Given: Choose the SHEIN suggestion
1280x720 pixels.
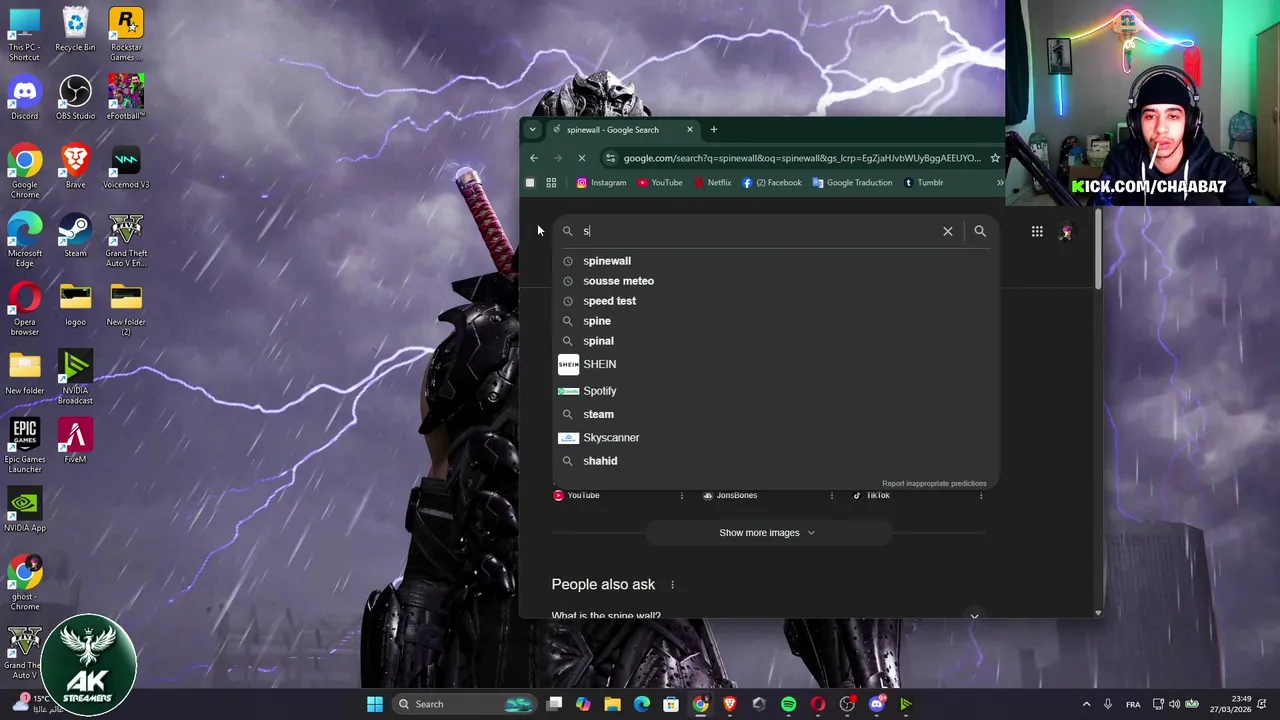Looking at the screenshot, I should coord(775,364).
